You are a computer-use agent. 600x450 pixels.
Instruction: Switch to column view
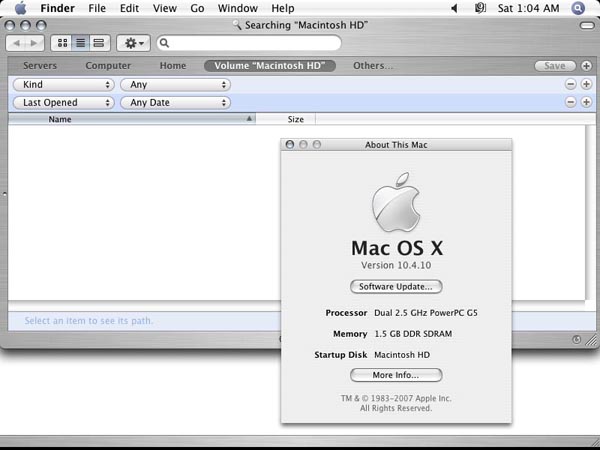[99, 43]
